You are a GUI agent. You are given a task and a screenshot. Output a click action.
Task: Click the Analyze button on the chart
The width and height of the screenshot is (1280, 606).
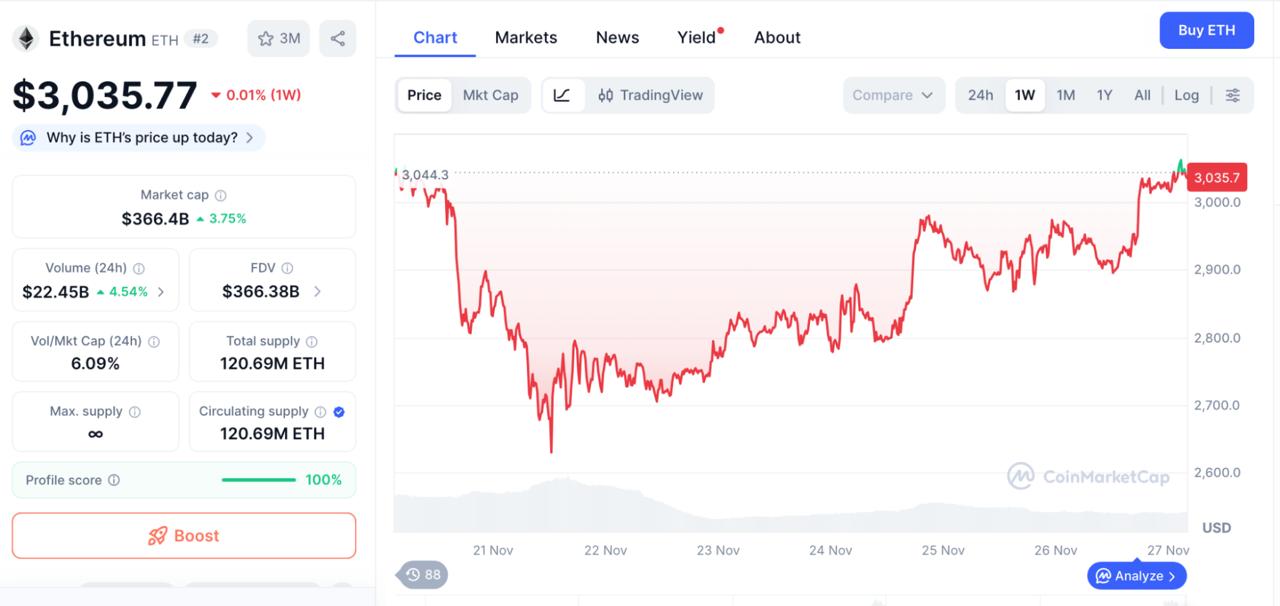pos(1136,575)
